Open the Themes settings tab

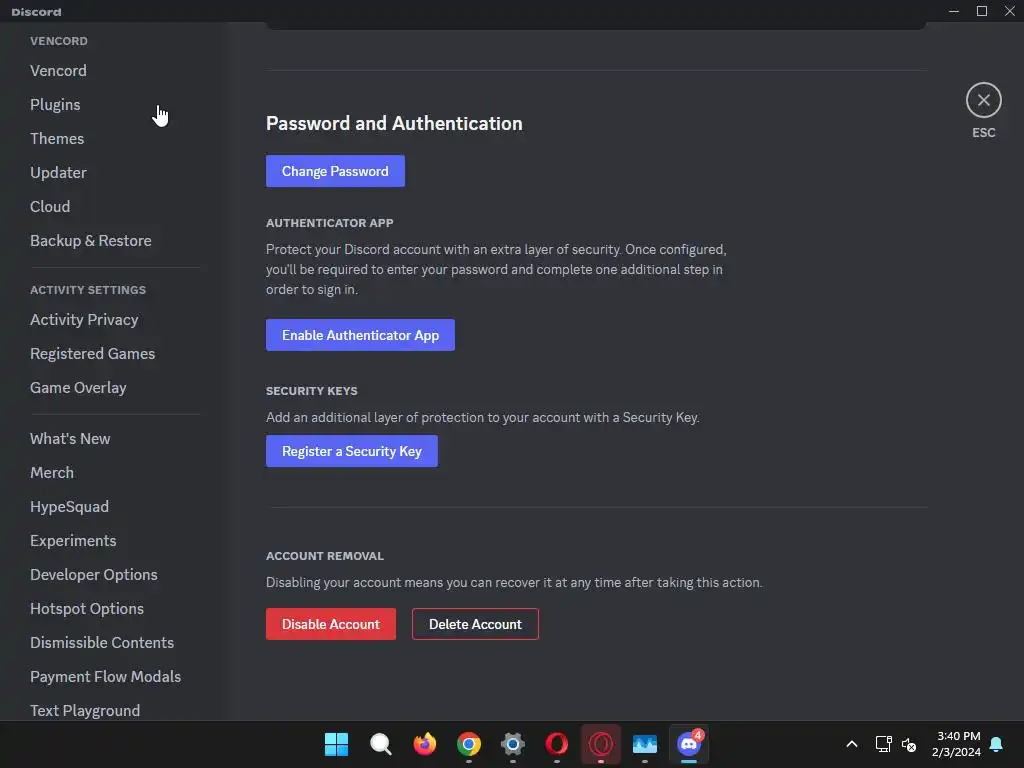click(57, 138)
